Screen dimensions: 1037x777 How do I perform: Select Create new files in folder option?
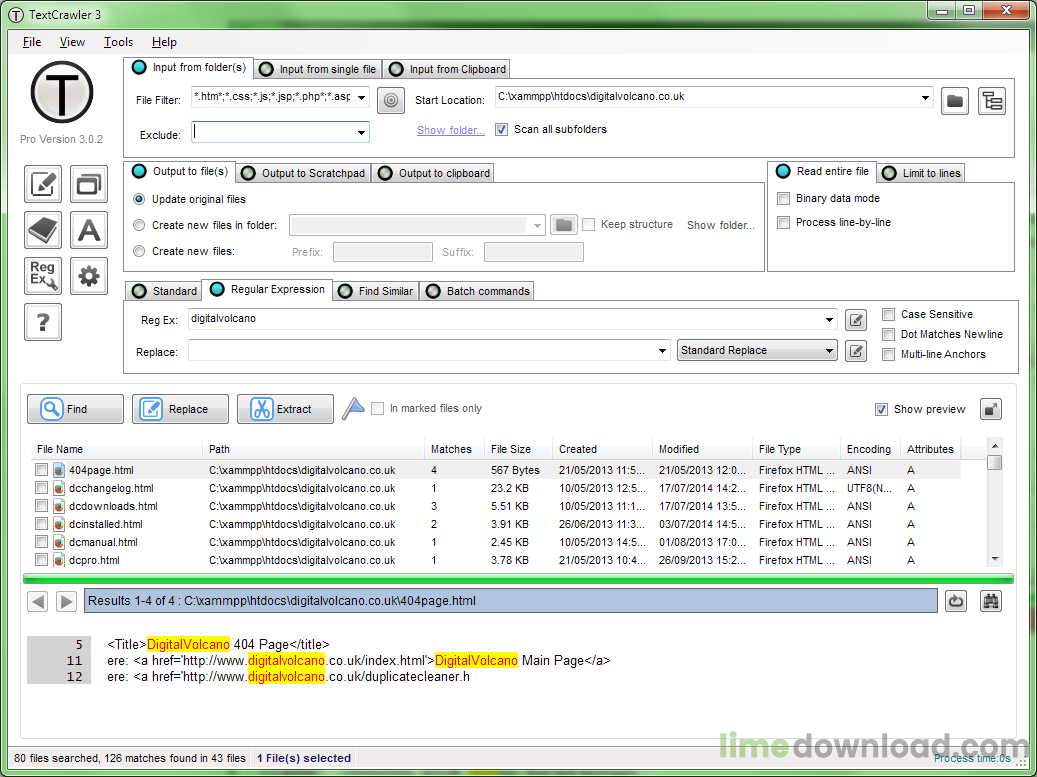139,225
